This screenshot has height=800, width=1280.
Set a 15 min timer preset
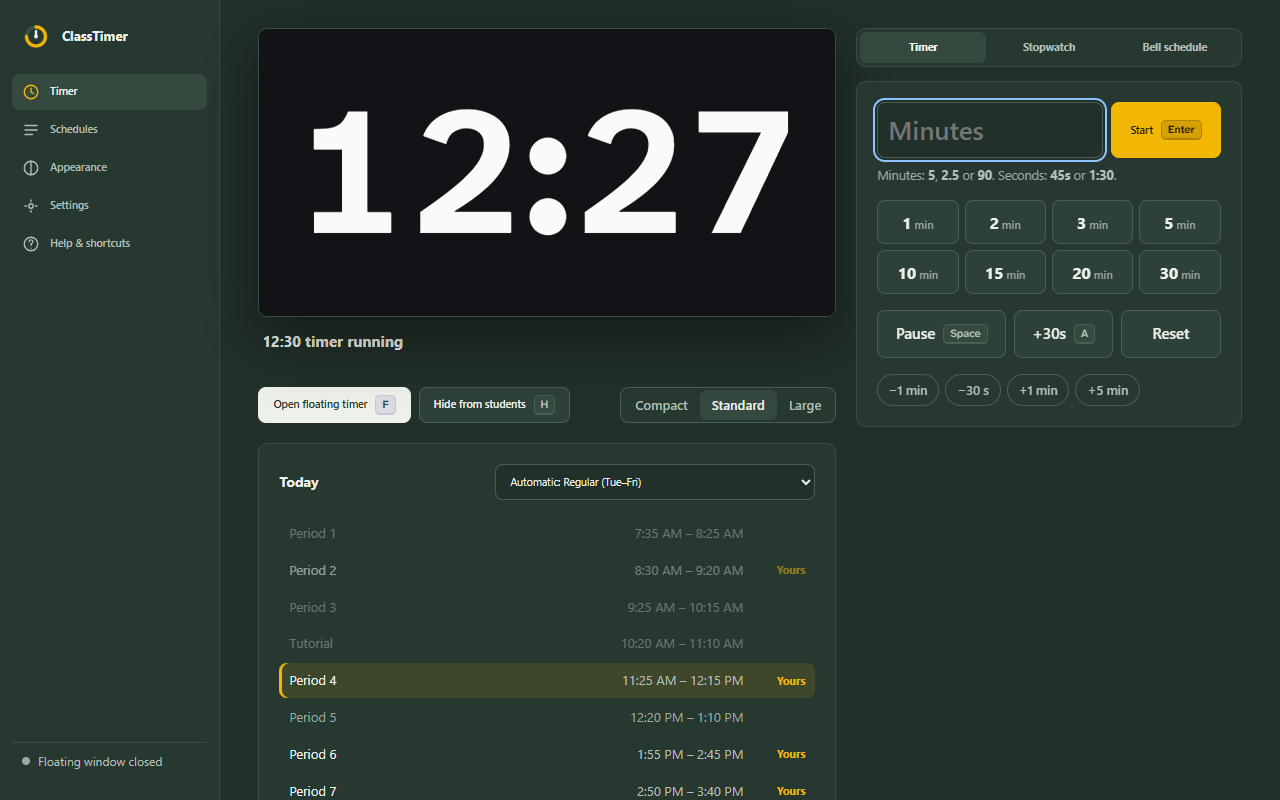pos(1005,272)
